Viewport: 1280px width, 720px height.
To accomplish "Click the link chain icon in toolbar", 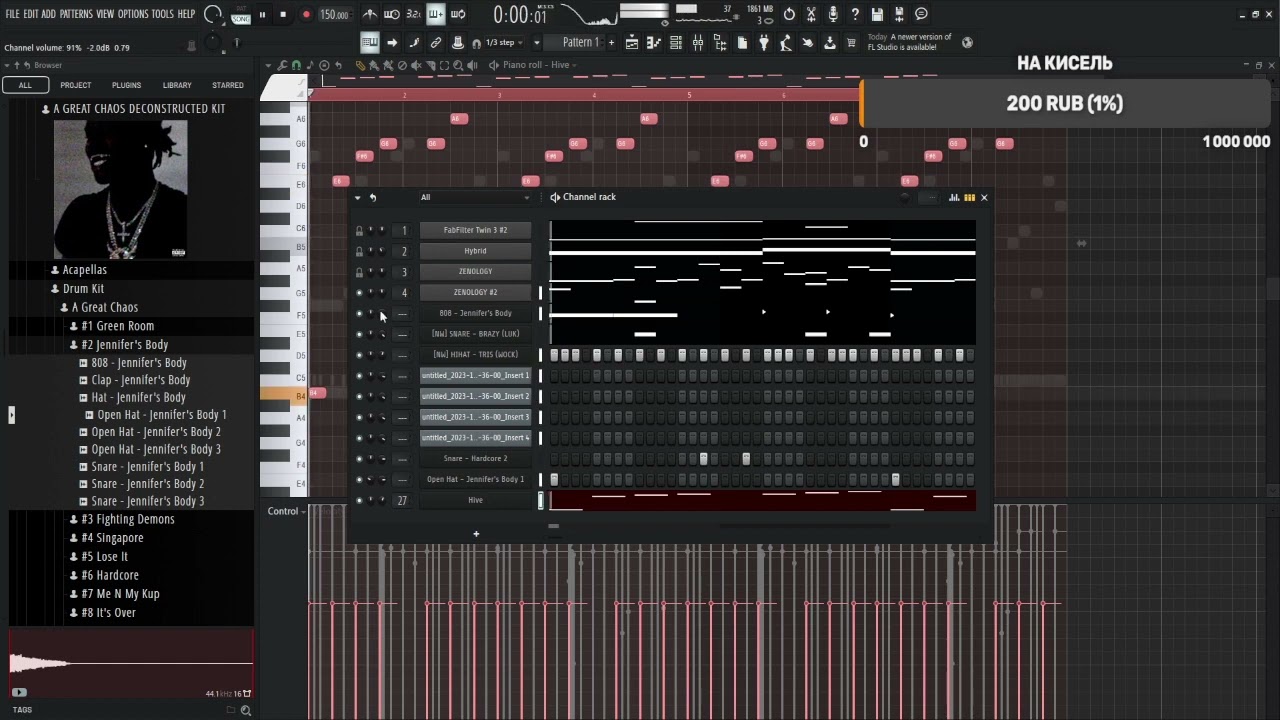I will pyautogui.click(x=436, y=43).
